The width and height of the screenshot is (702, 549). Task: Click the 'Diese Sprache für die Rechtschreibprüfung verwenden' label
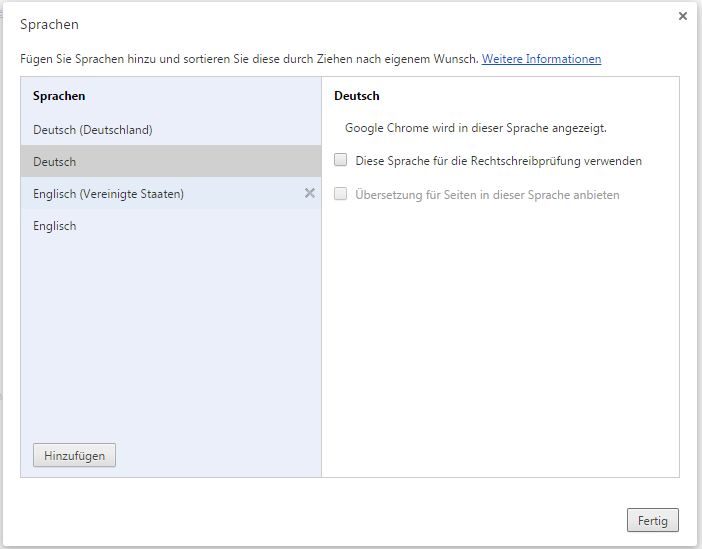click(498, 160)
